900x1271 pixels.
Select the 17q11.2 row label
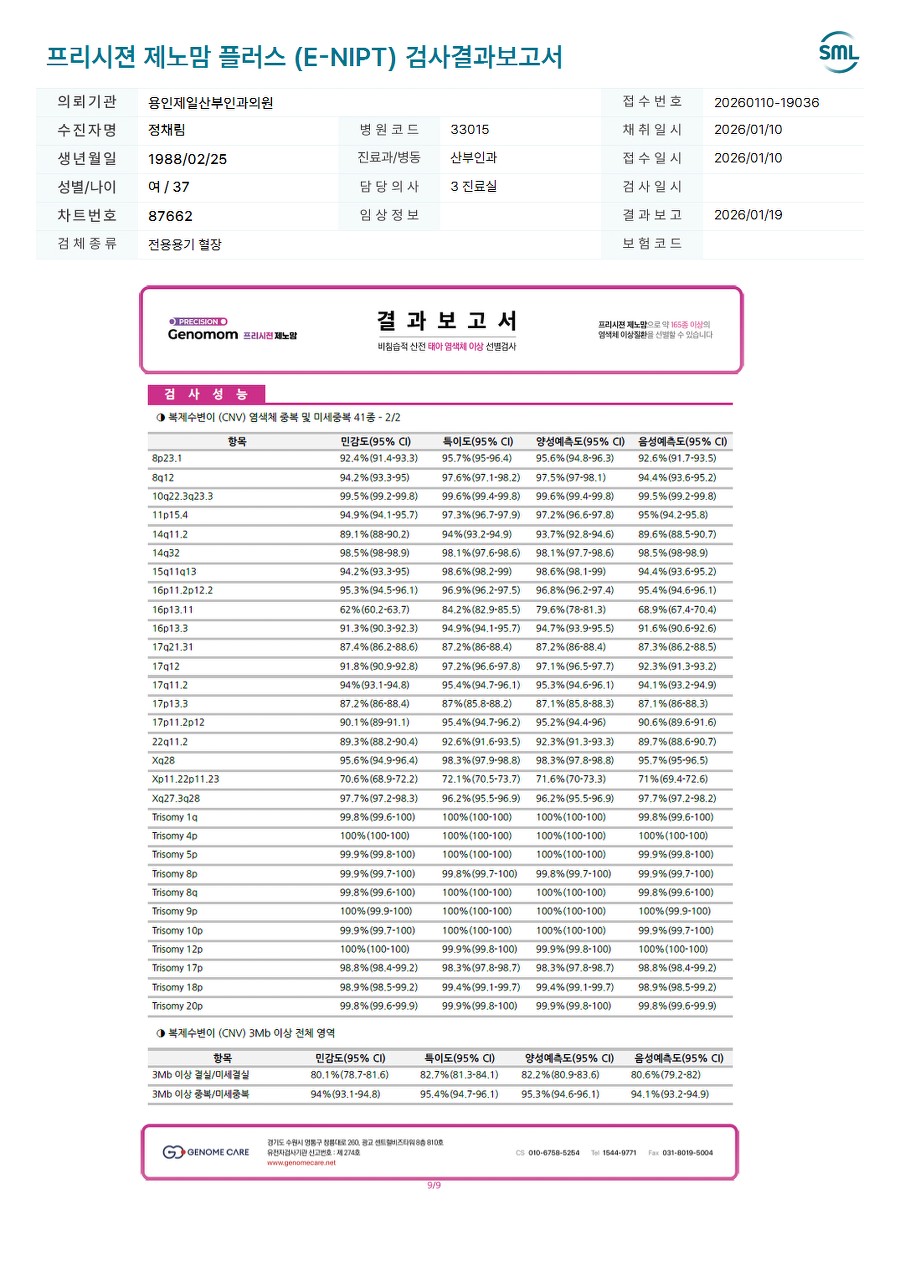(170, 685)
